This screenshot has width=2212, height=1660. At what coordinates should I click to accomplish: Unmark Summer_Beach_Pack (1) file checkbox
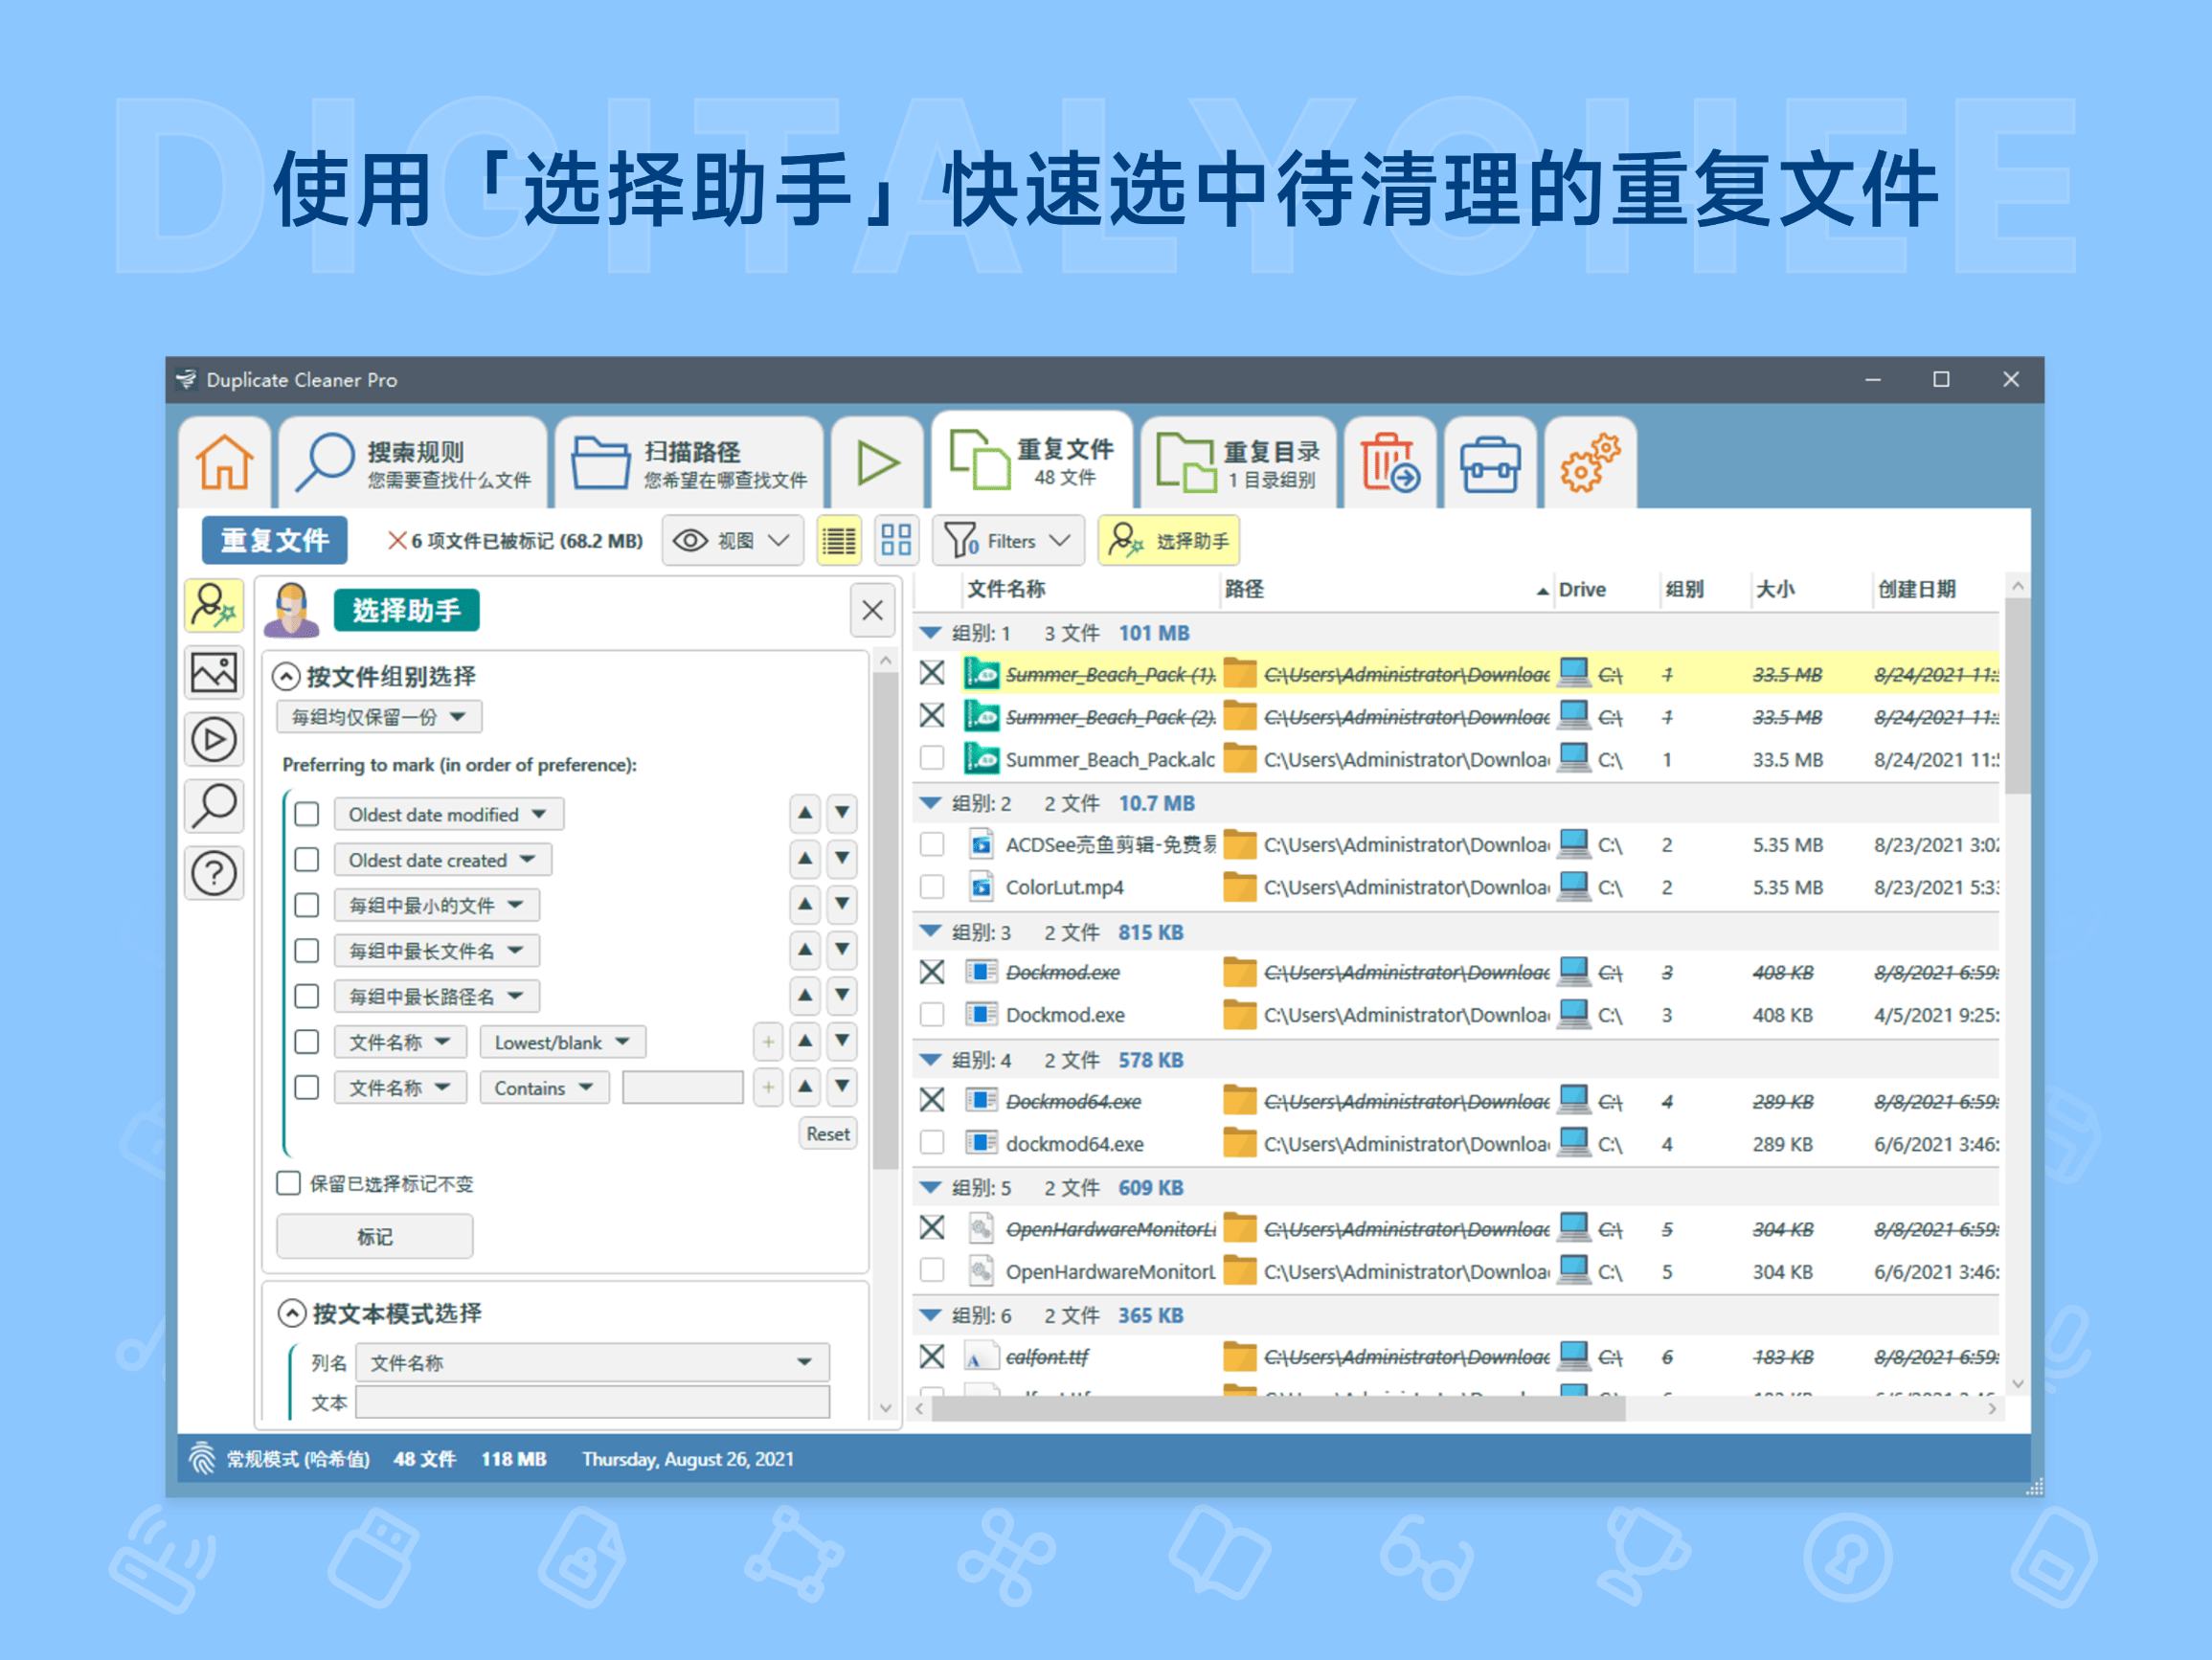pyautogui.click(x=932, y=673)
